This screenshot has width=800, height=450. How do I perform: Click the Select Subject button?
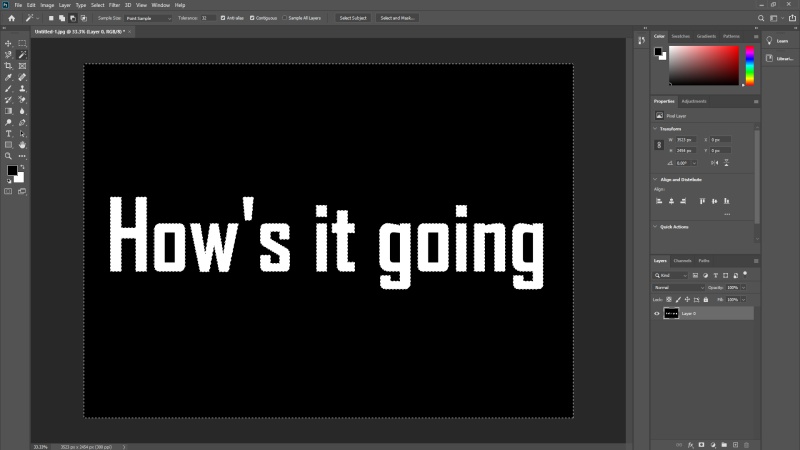[353, 18]
